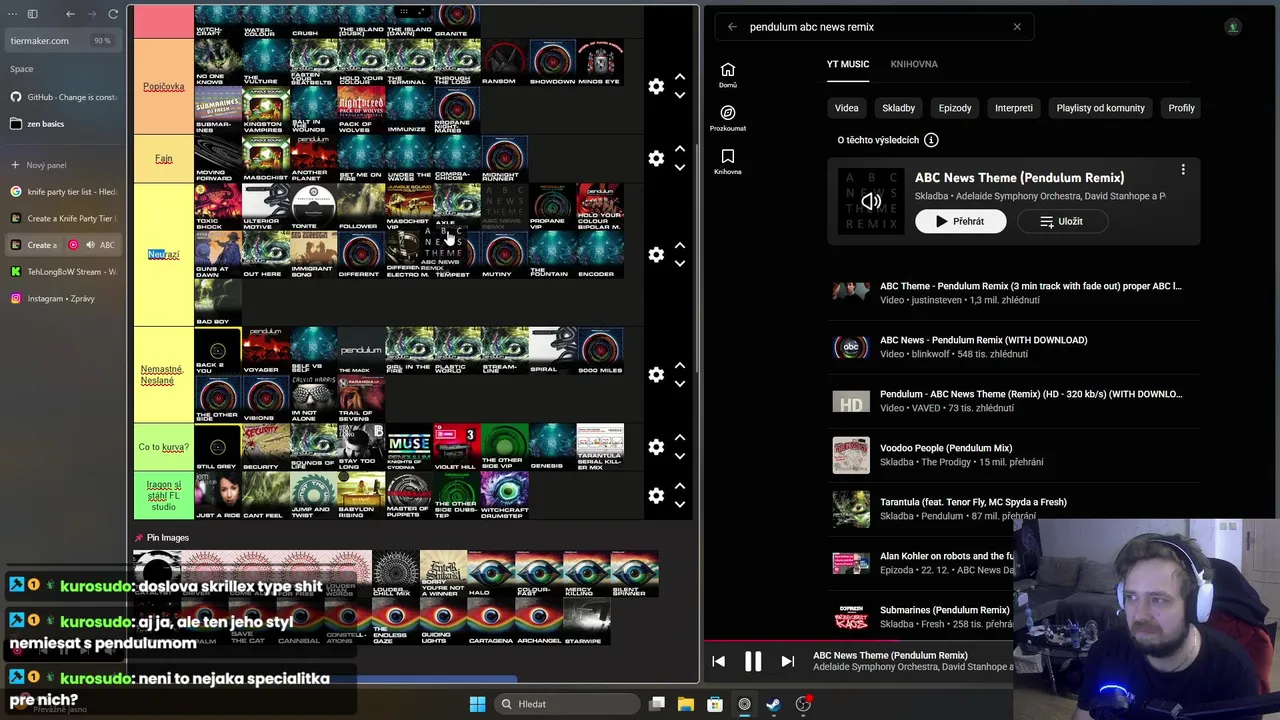
Task: Click the Co to kurva? tier label
Action: [x=163, y=447]
